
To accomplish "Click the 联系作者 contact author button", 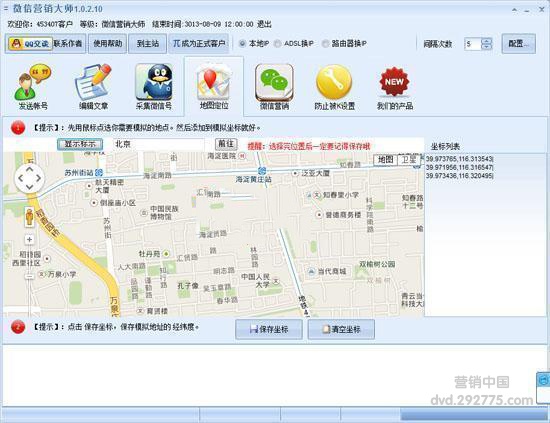I will 68,44.
